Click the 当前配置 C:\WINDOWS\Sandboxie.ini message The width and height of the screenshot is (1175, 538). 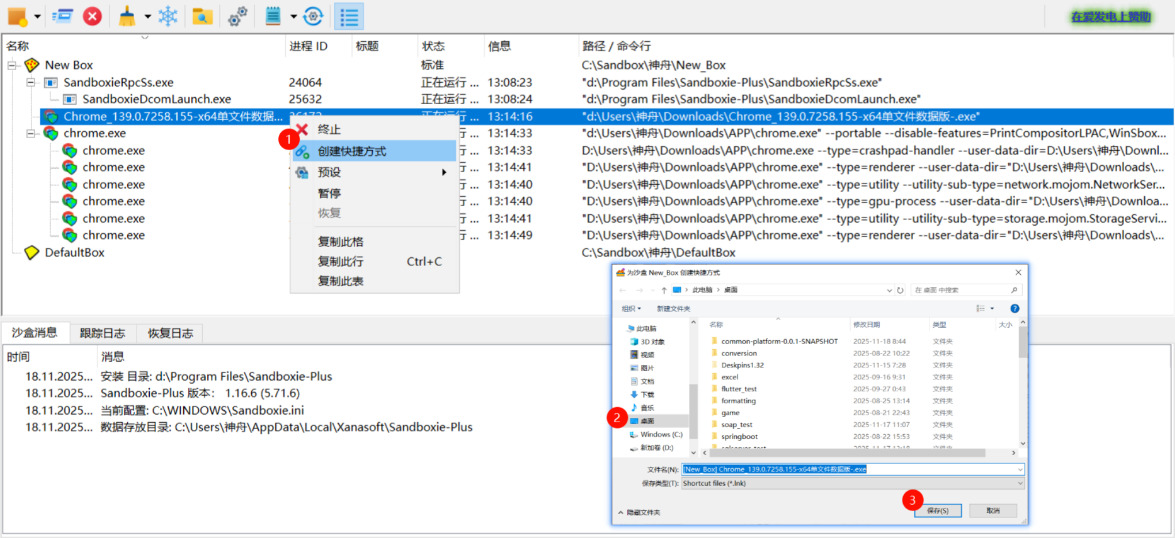tap(202, 410)
